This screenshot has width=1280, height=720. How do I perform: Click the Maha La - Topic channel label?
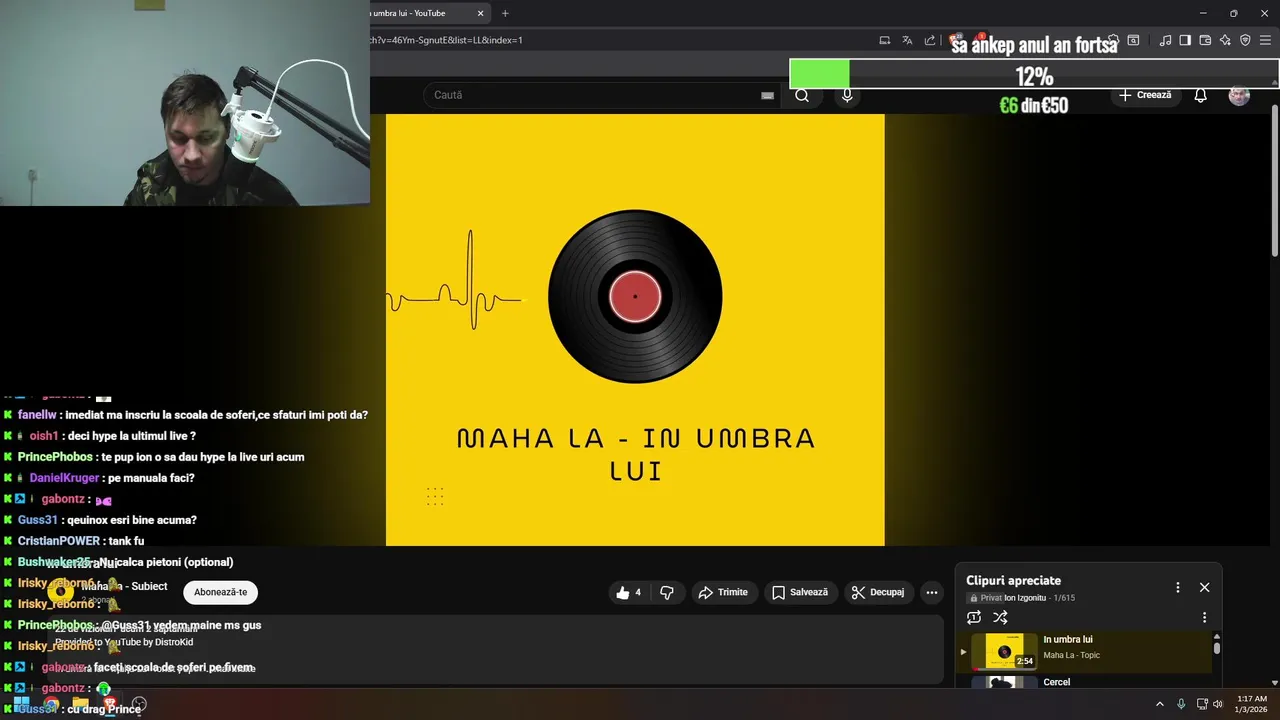(x=1071, y=656)
